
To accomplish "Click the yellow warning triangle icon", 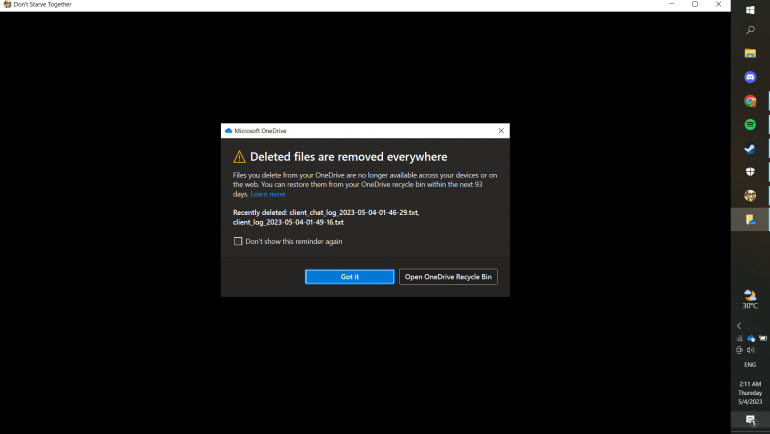I will pos(239,157).
